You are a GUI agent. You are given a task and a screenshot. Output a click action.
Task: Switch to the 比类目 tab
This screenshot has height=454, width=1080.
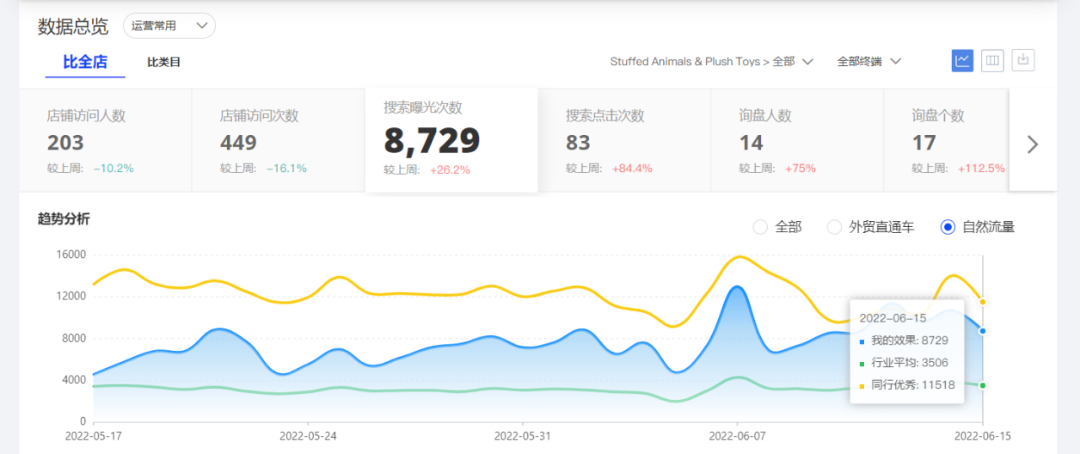coord(164,62)
